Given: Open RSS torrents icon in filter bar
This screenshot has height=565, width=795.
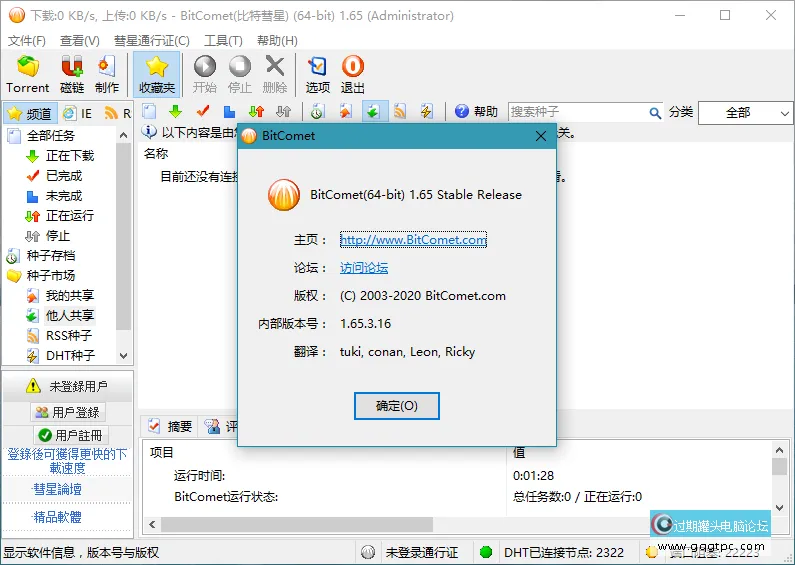Looking at the screenshot, I should [400, 111].
